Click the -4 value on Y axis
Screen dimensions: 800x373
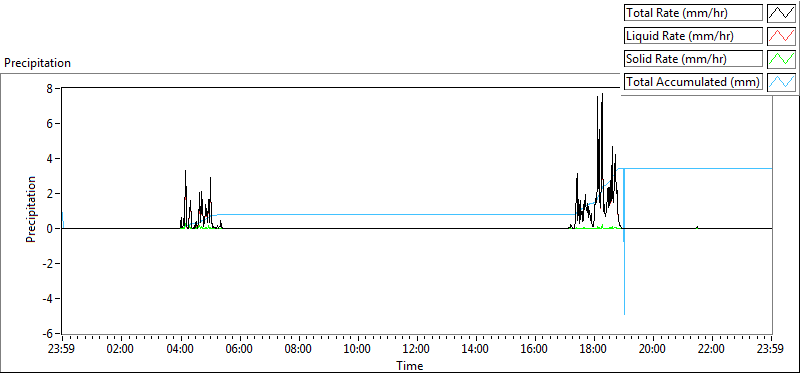(x=48, y=299)
